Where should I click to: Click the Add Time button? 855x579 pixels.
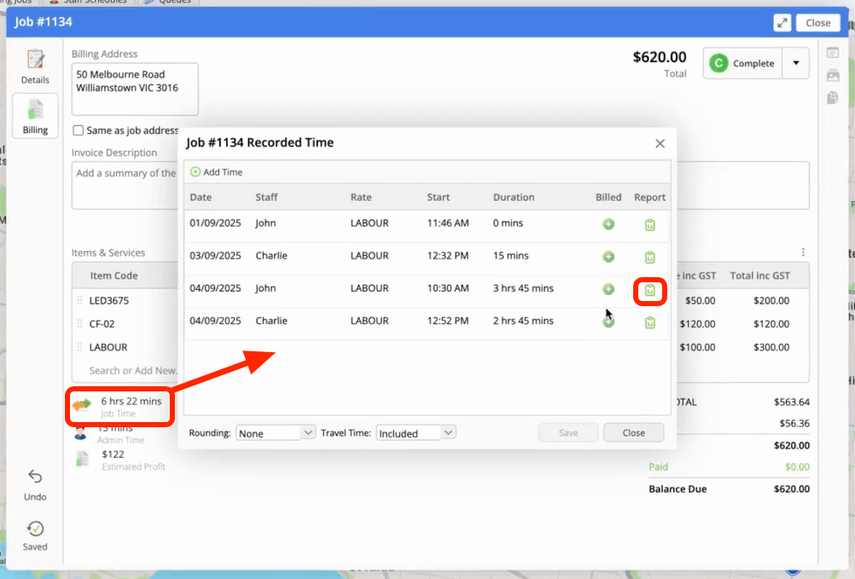[217, 172]
